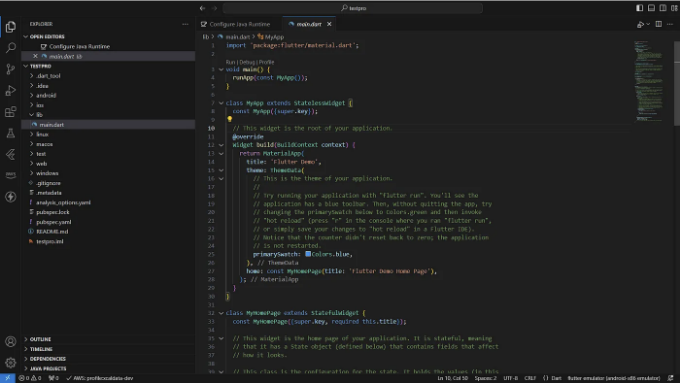Open the Extensions view
Image resolution: width=680 pixels, height=383 pixels.
click(x=10, y=112)
